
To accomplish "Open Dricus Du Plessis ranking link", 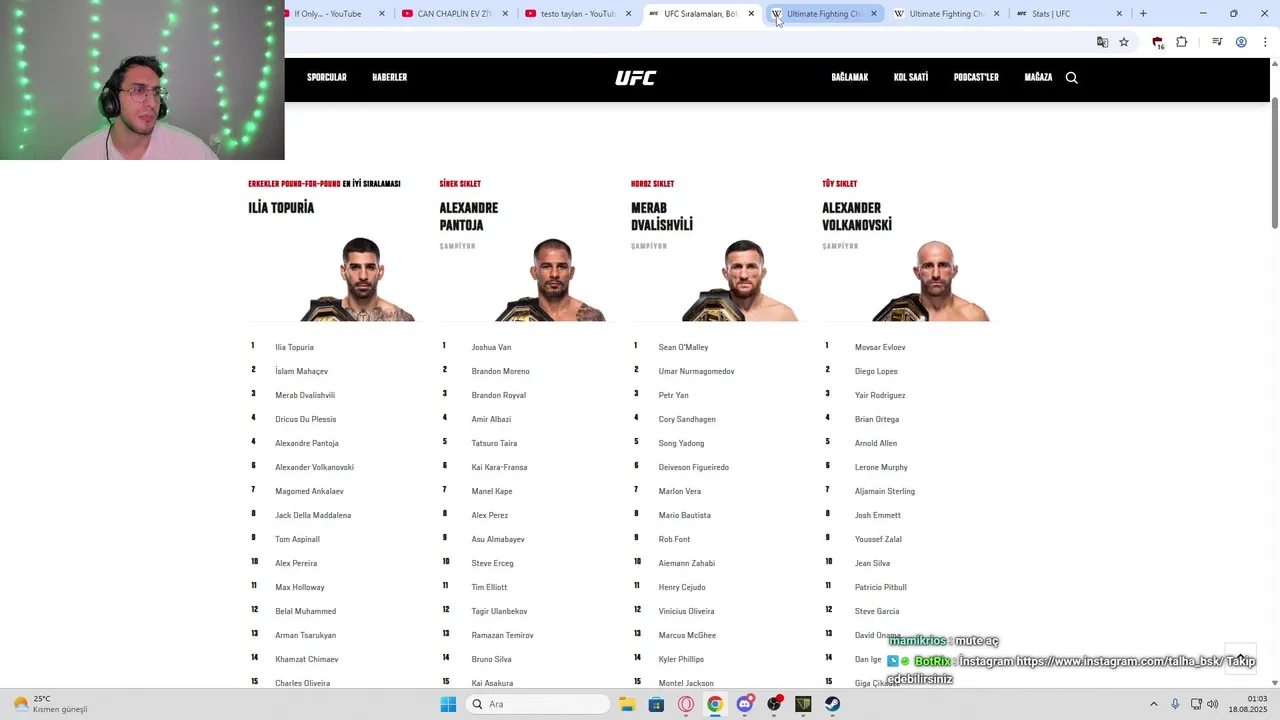I will [x=306, y=419].
